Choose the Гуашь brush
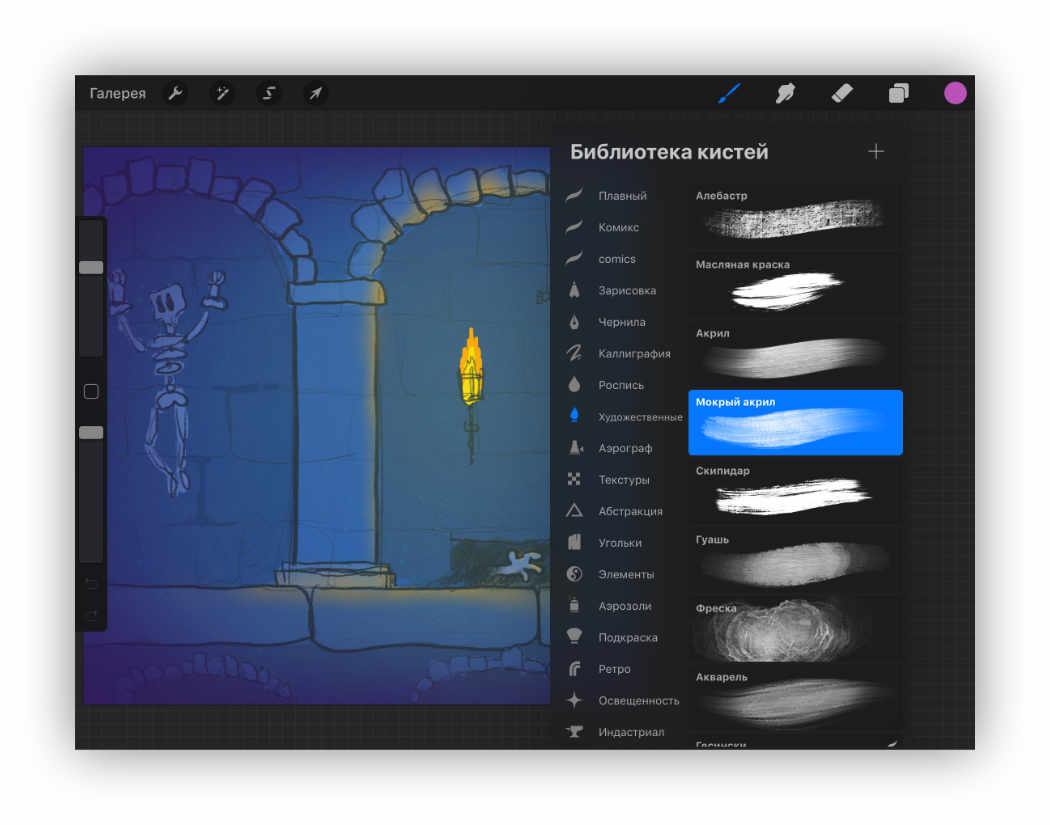This screenshot has width=1050, height=825. pos(796,560)
